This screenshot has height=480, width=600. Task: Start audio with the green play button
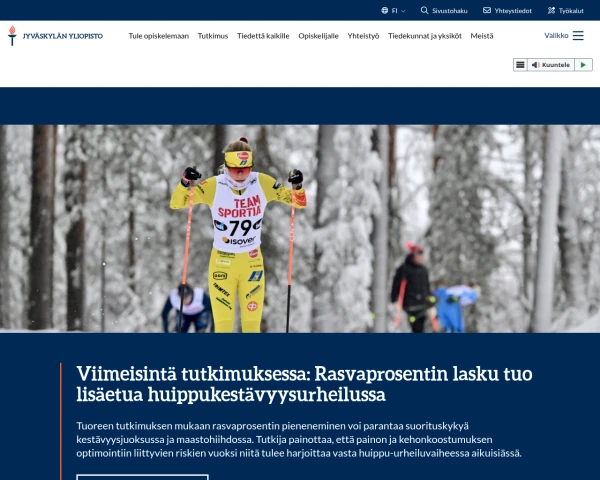coord(583,65)
